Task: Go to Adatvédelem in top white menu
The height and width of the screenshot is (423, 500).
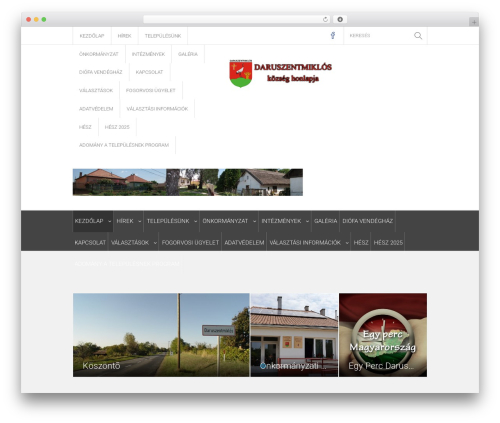Action: click(x=96, y=109)
